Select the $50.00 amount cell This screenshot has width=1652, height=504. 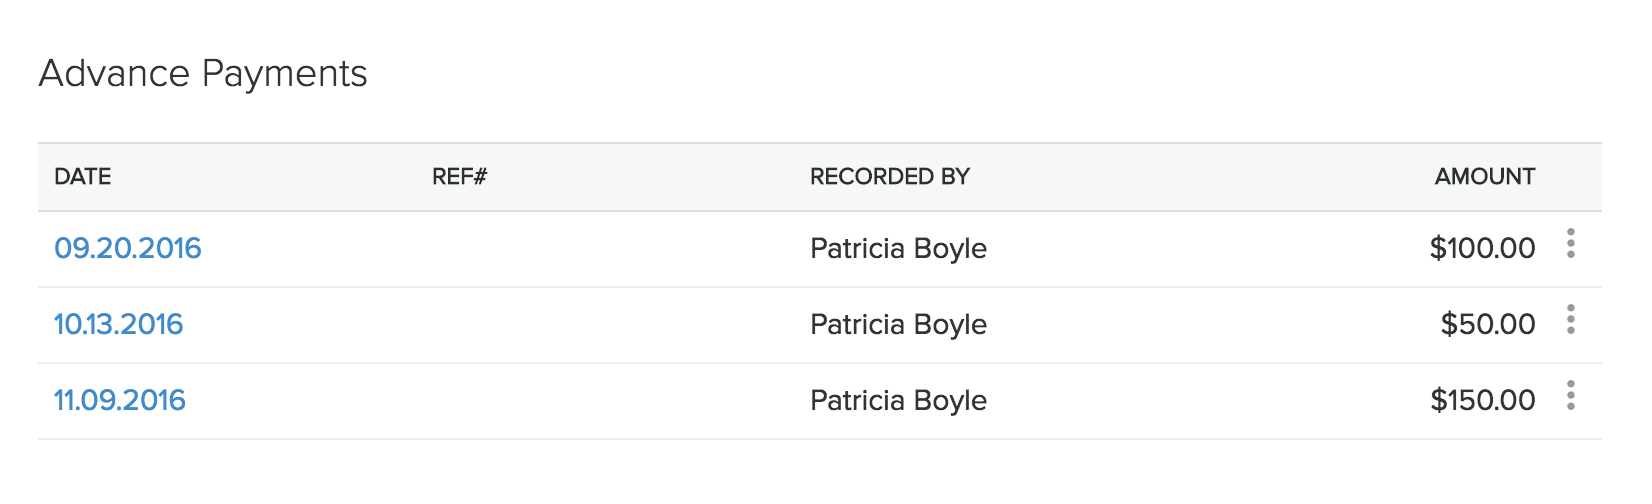click(1488, 324)
